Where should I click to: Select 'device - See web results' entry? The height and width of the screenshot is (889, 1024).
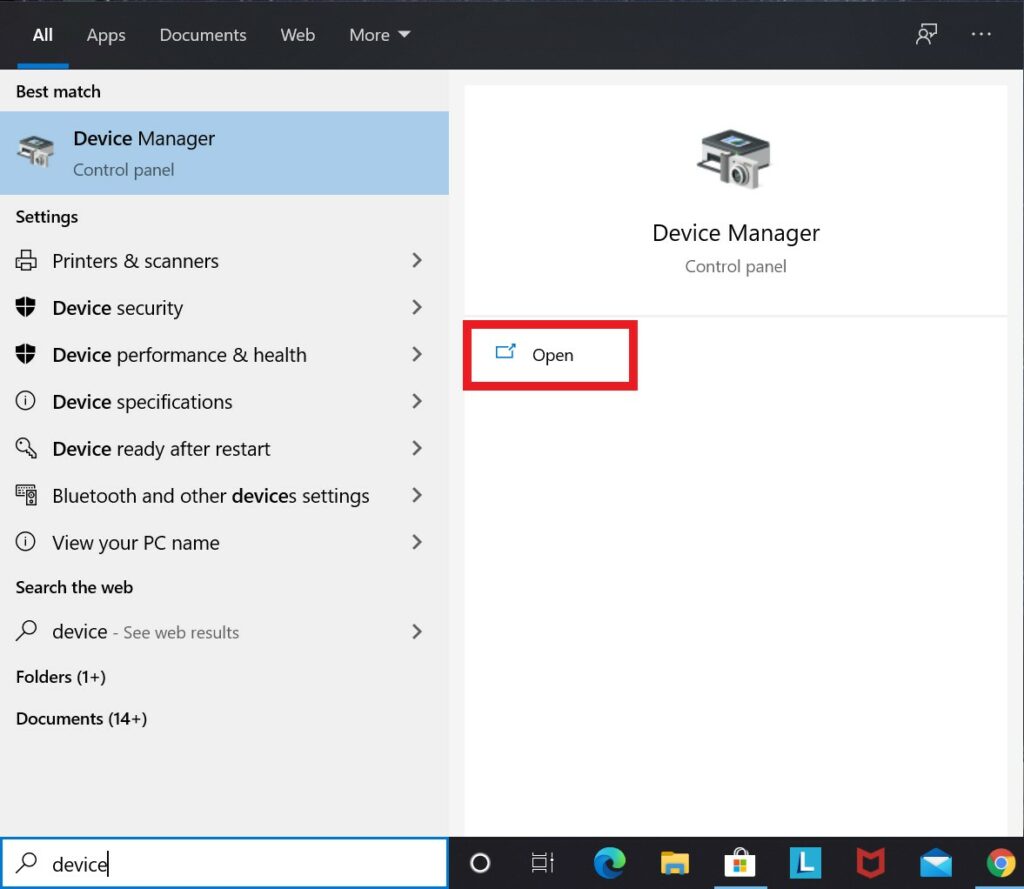click(224, 632)
